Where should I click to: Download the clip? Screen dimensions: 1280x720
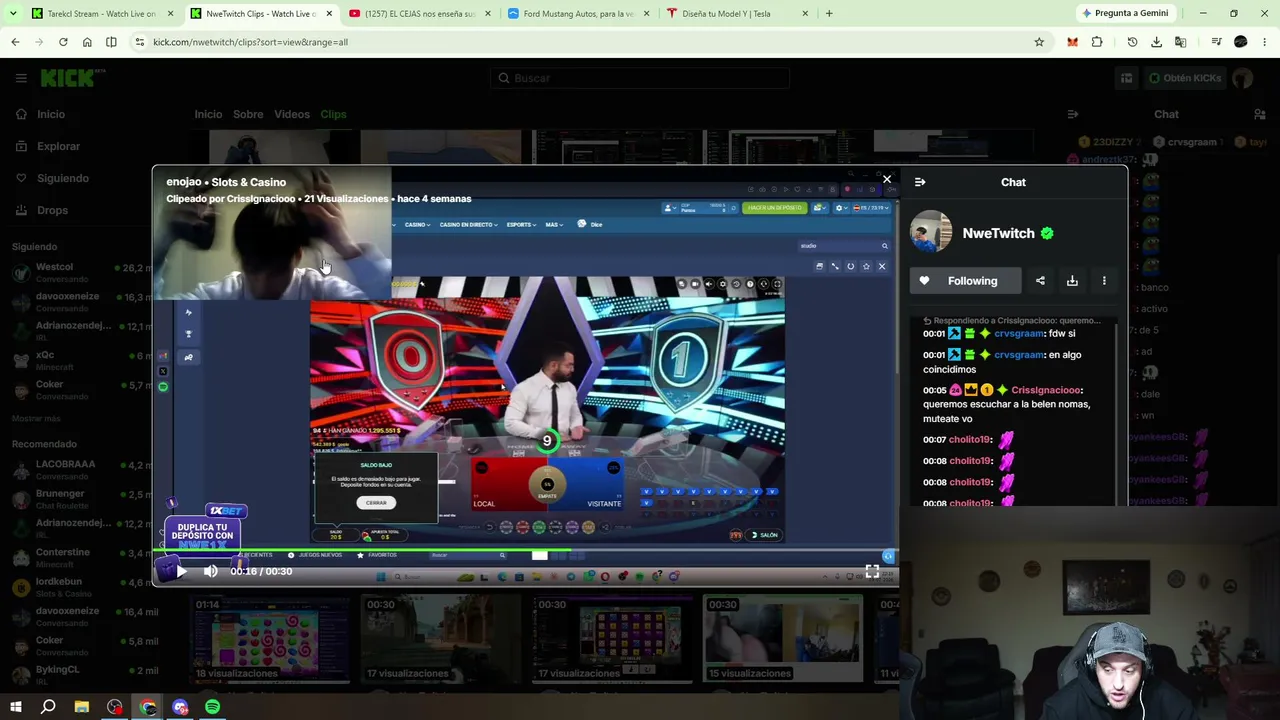(x=1072, y=281)
